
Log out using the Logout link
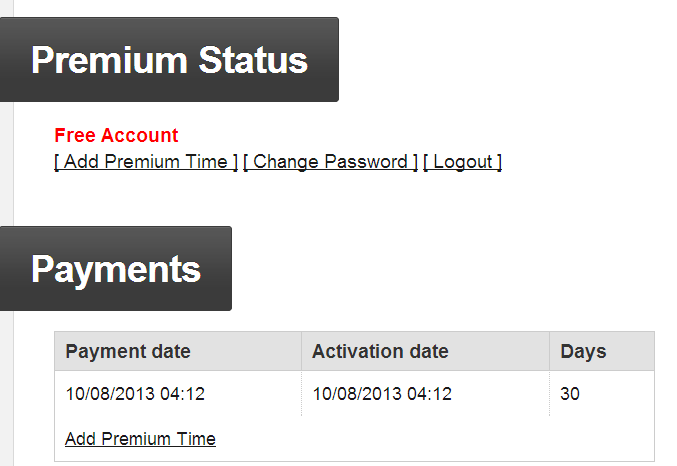(x=462, y=162)
